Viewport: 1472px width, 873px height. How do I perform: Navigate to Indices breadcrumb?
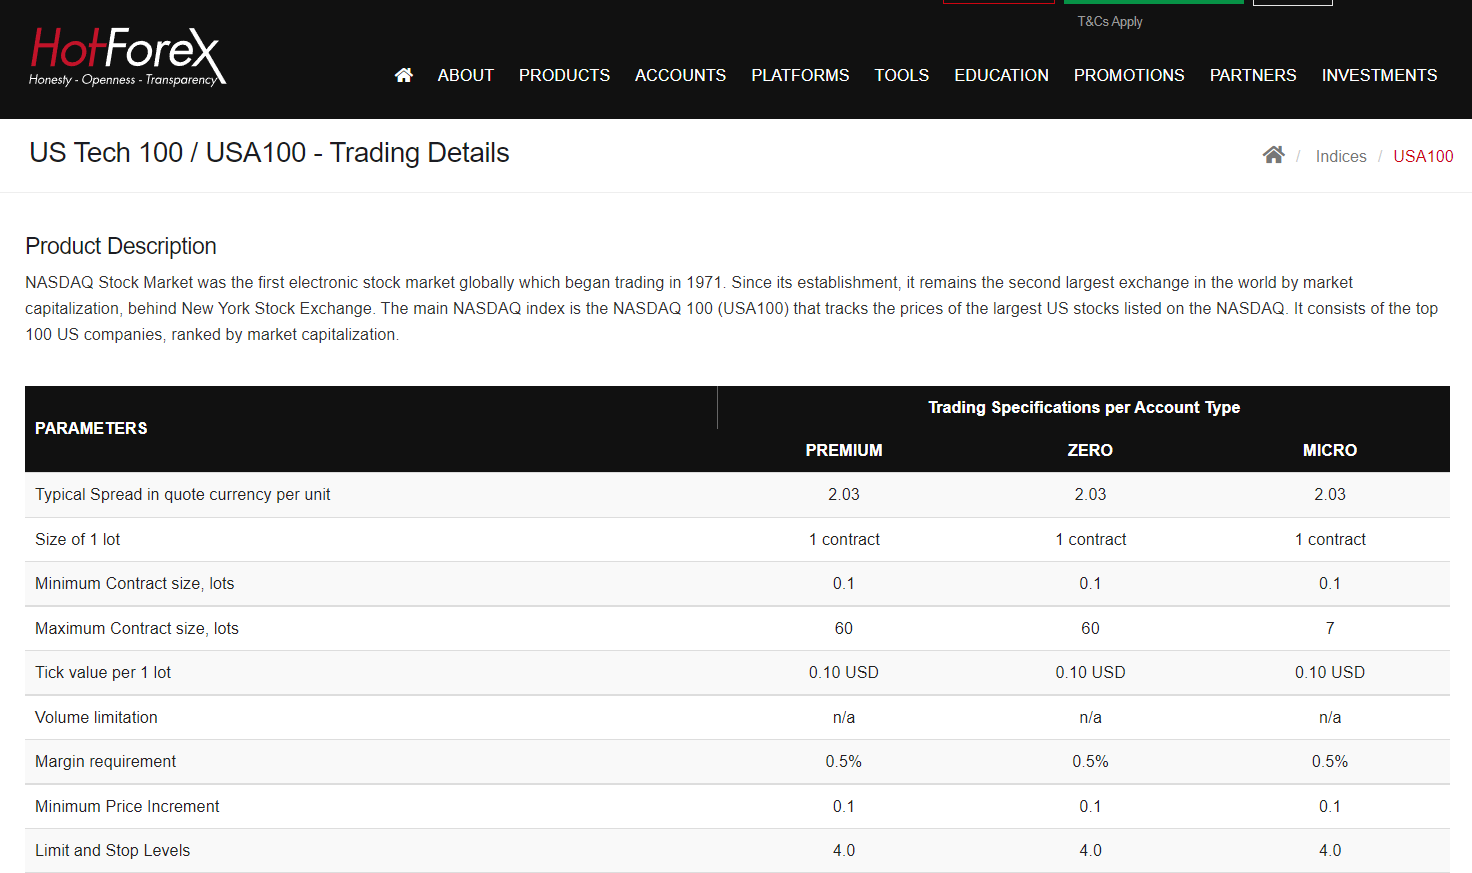[1341, 156]
